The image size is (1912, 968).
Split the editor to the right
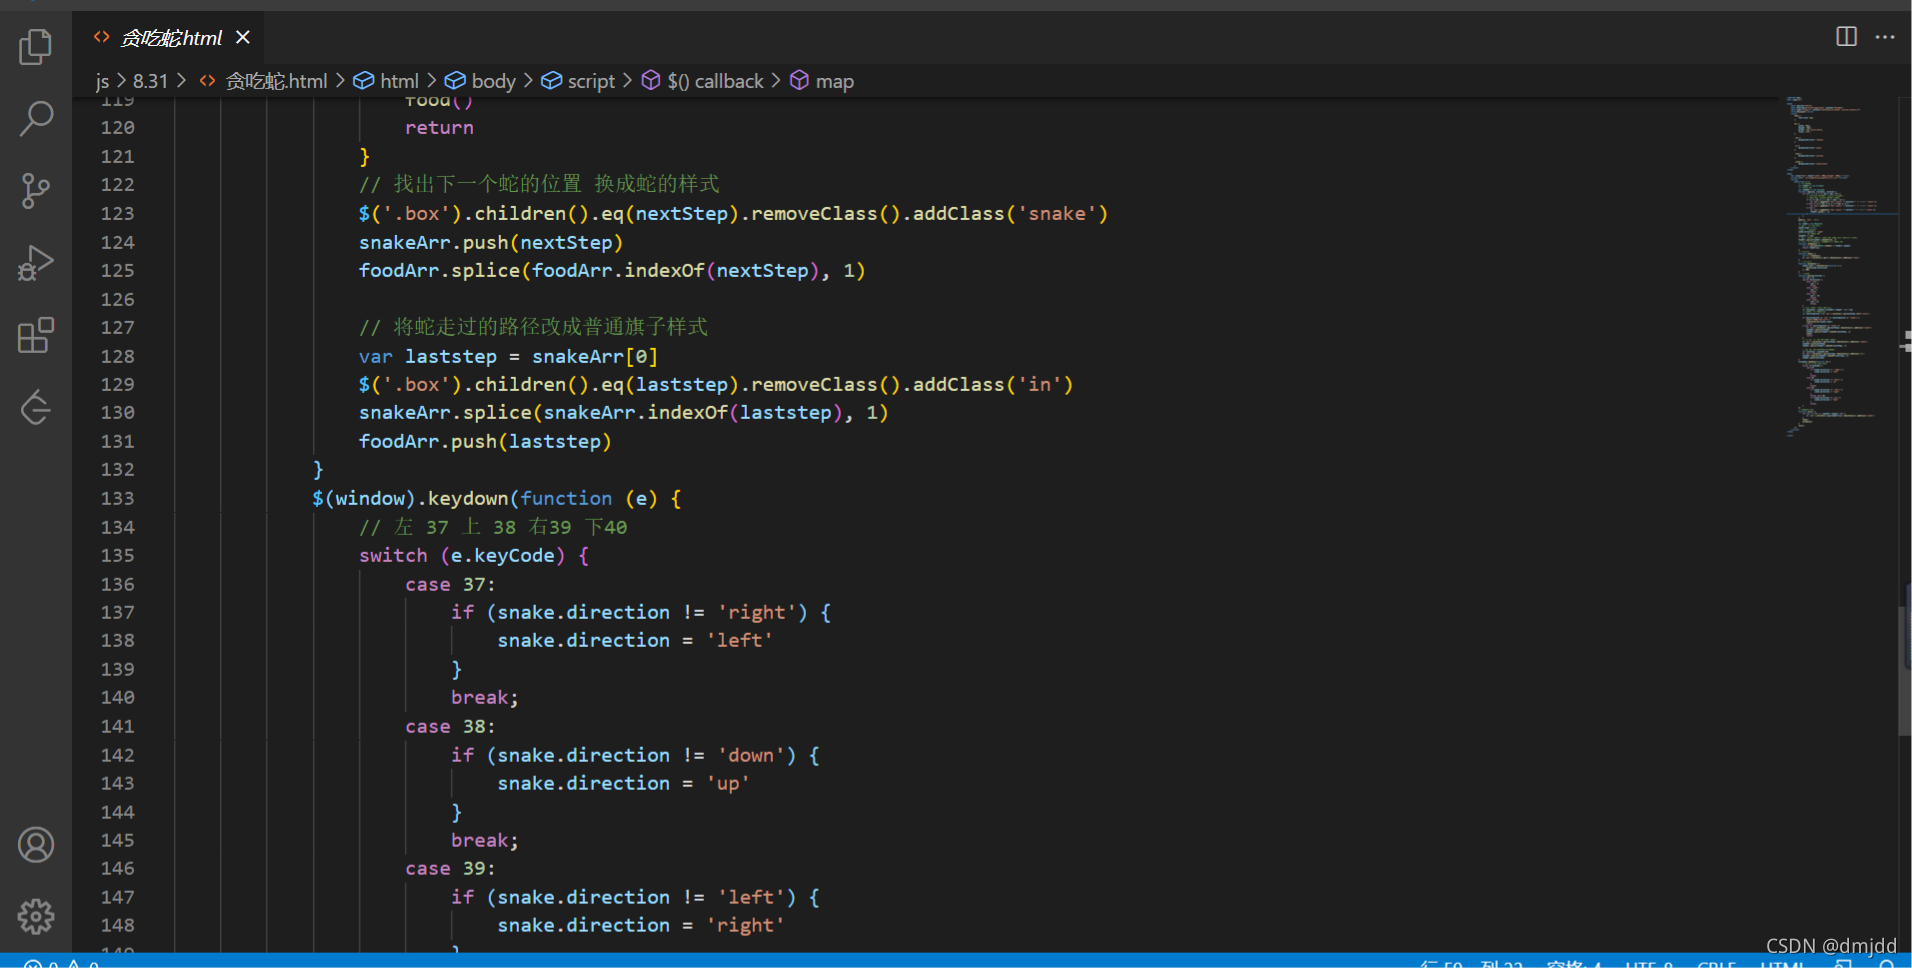1846,37
